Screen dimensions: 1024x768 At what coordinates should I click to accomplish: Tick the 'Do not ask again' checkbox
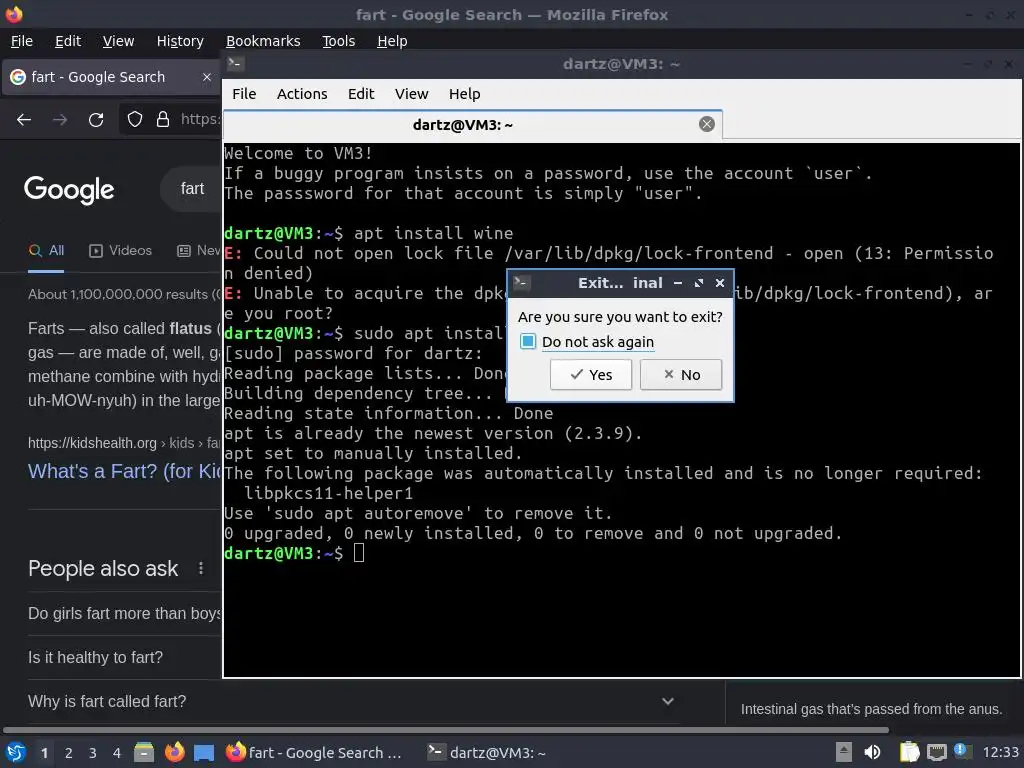point(528,342)
